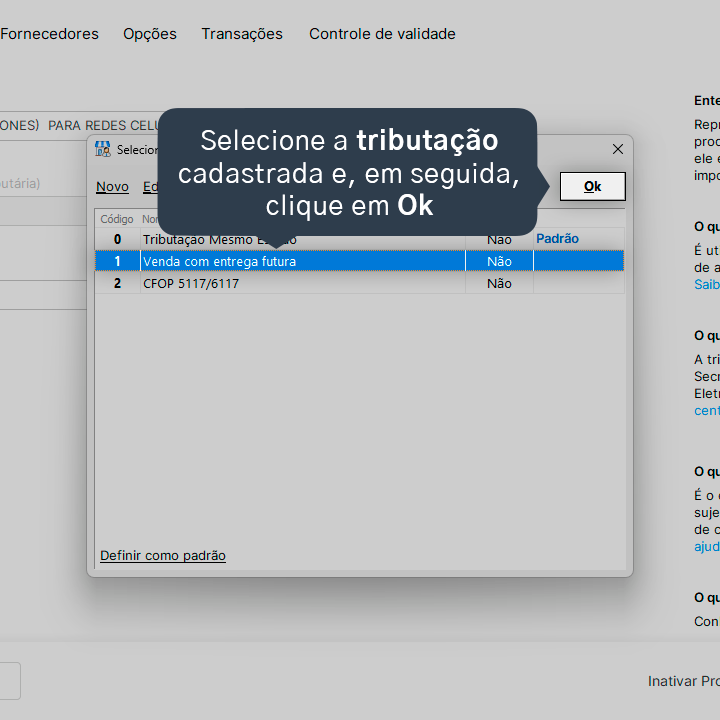Click the Definir como padrão link
The width and height of the screenshot is (720, 720).
(163, 556)
